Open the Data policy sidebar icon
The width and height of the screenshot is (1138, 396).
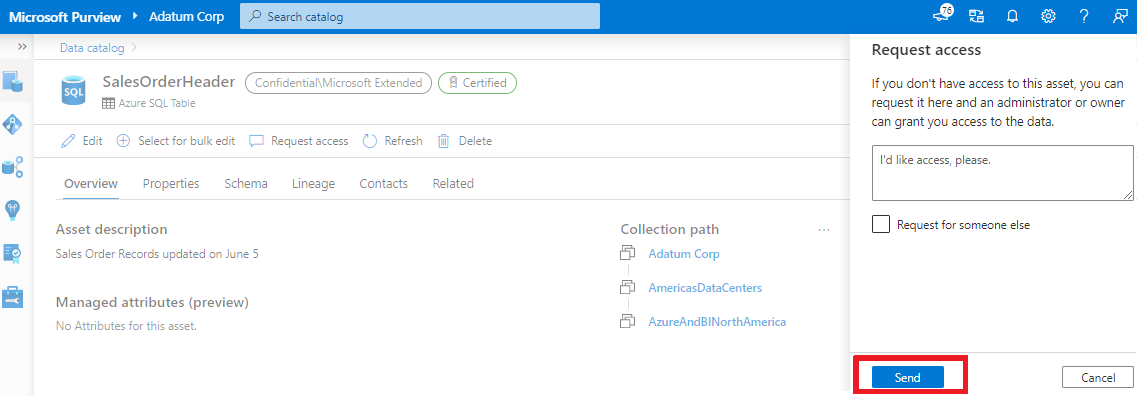coord(13,252)
